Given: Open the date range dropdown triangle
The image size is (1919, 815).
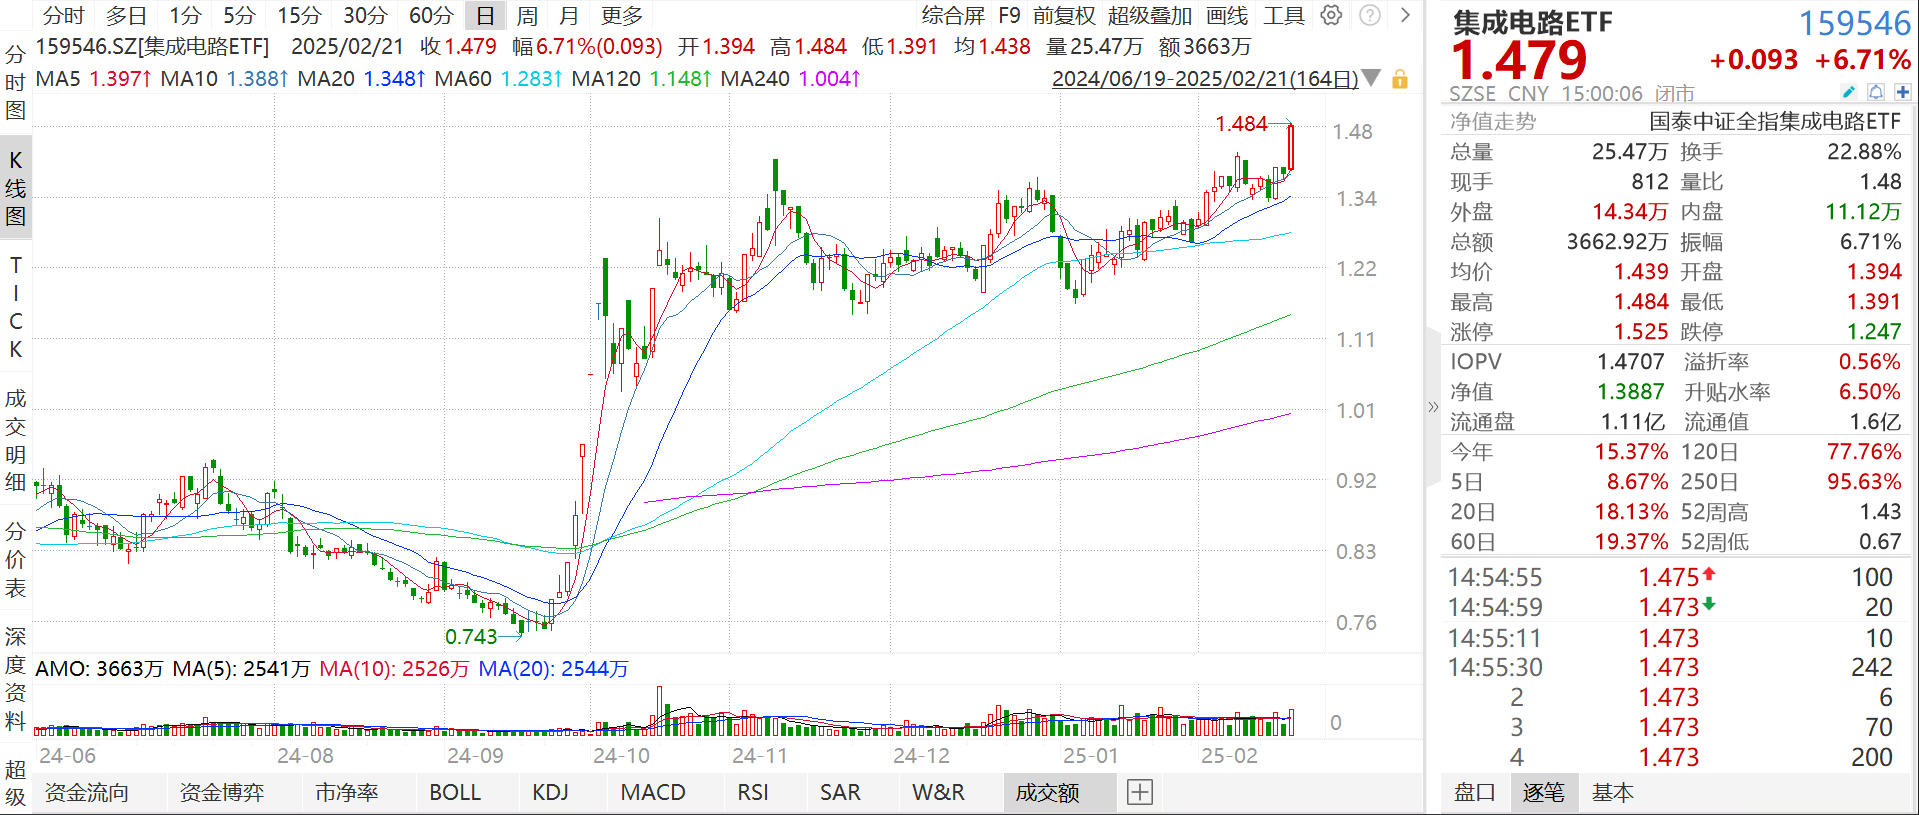Looking at the screenshot, I should [1372, 78].
